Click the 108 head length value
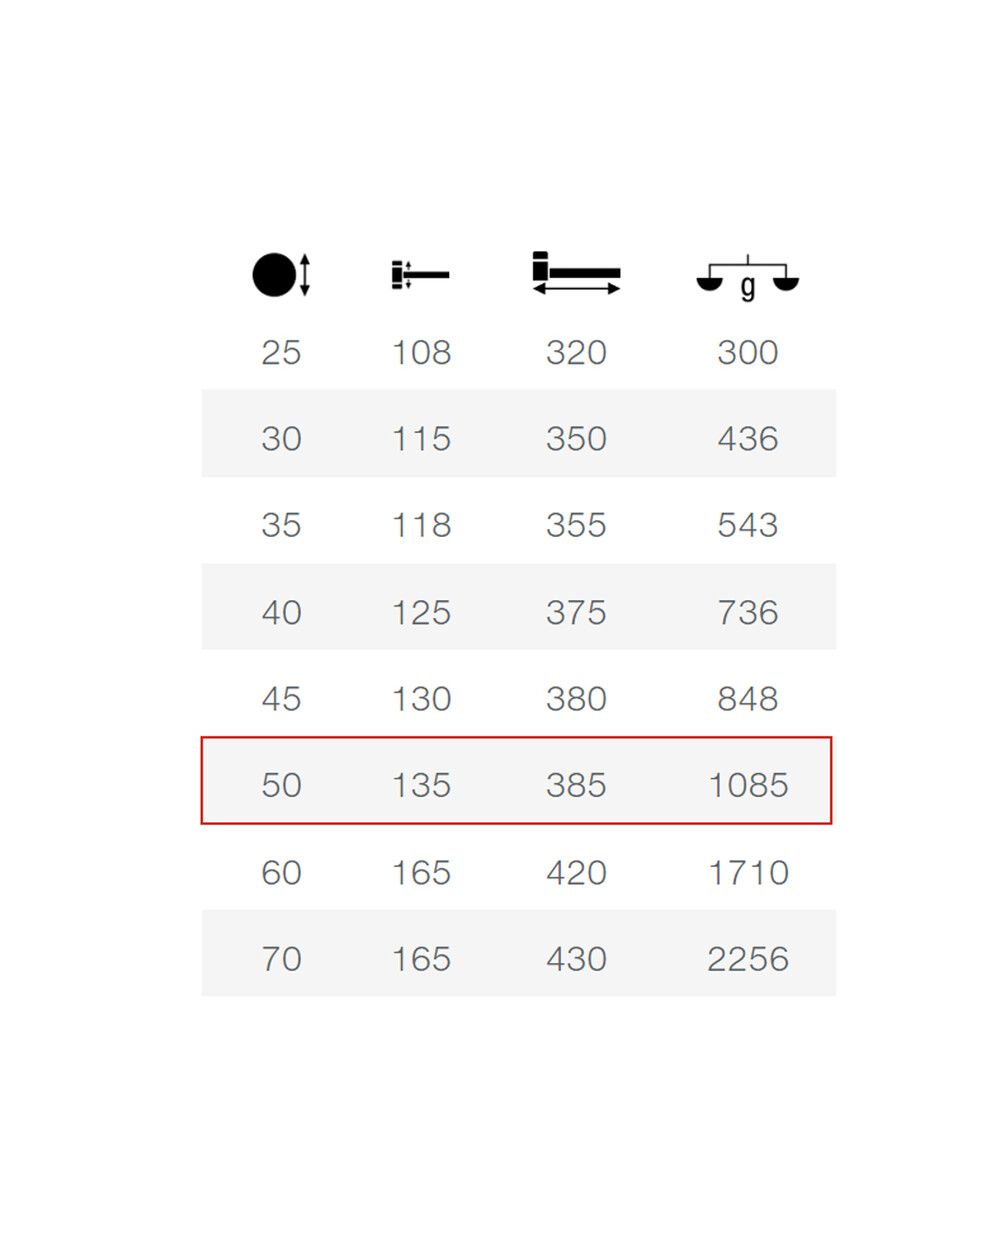1000x1250 pixels. coord(421,352)
